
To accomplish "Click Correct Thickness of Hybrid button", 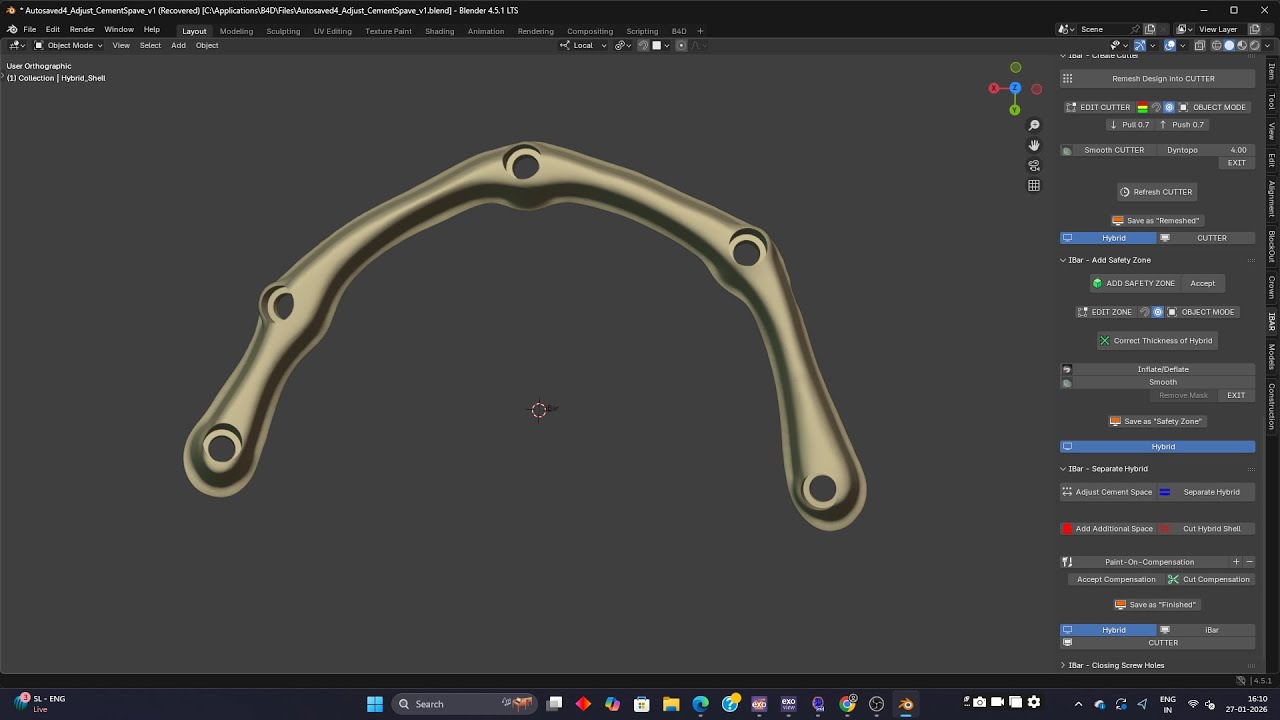I will (x=1155, y=341).
